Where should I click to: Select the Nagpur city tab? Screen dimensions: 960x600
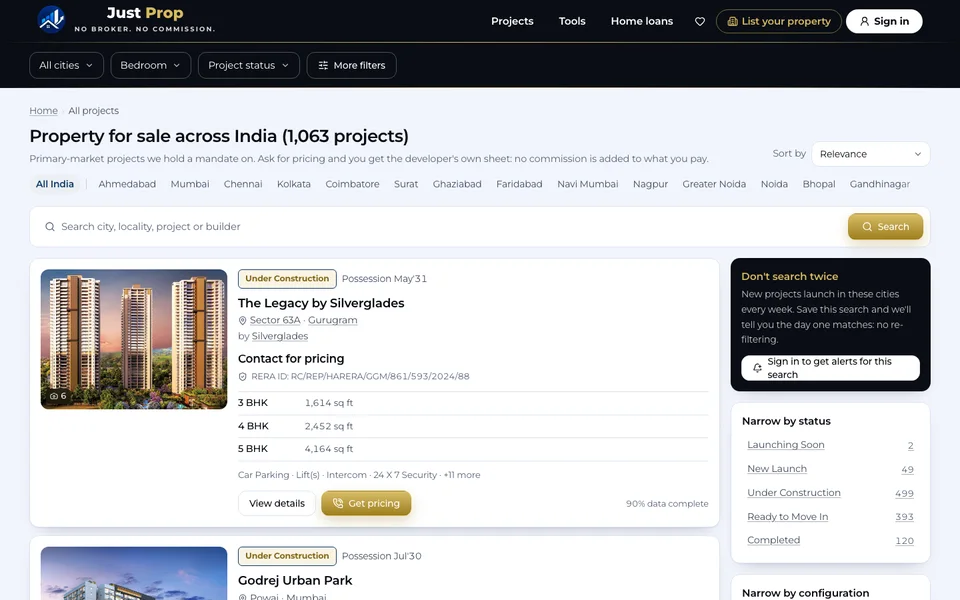click(650, 184)
